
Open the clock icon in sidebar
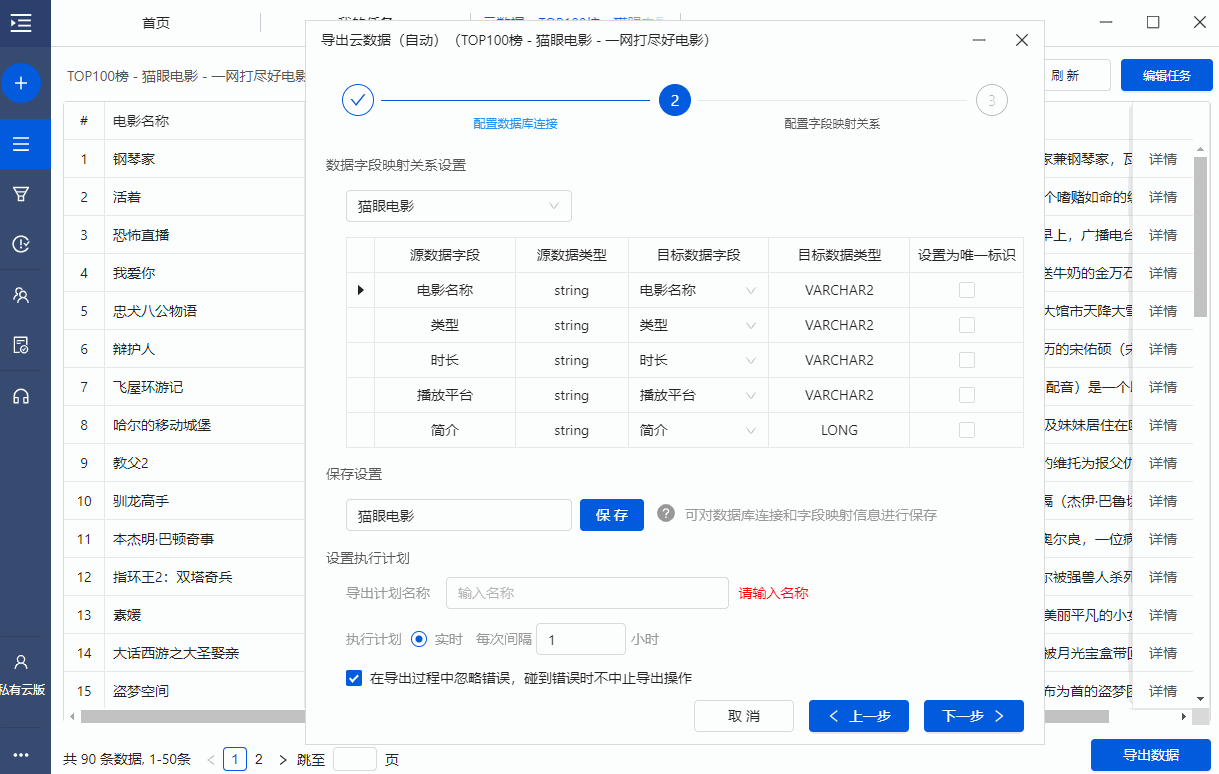coord(21,244)
